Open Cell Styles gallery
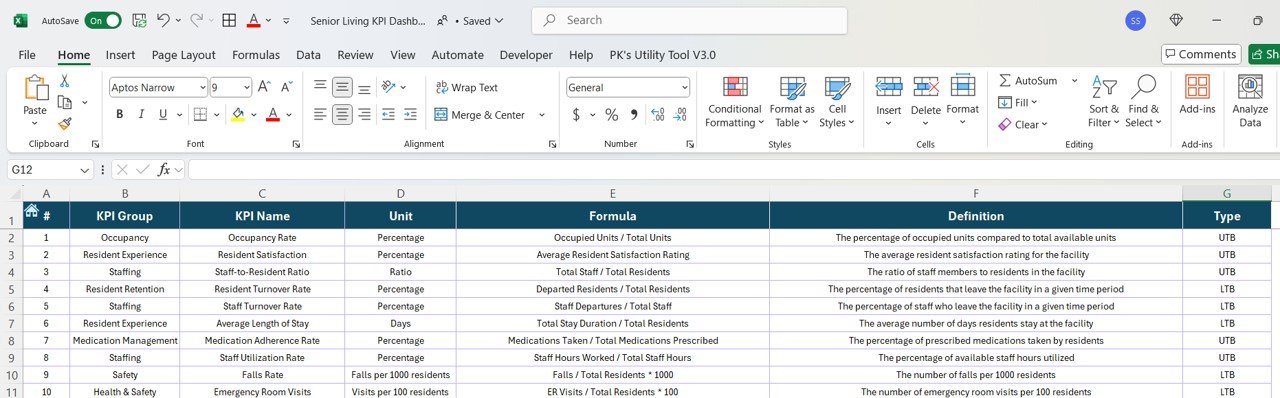The image size is (1280, 398). click(837, 102)
